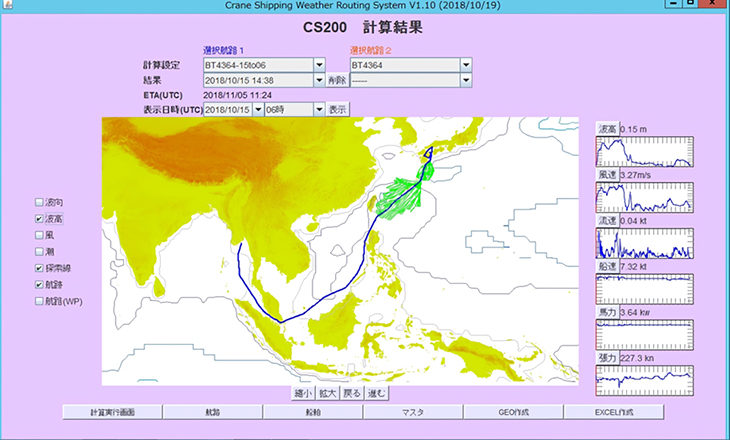The image size is (730, 440).
Task: Open the 06時 hour dropdown
Action: click(x=318, y=109)
